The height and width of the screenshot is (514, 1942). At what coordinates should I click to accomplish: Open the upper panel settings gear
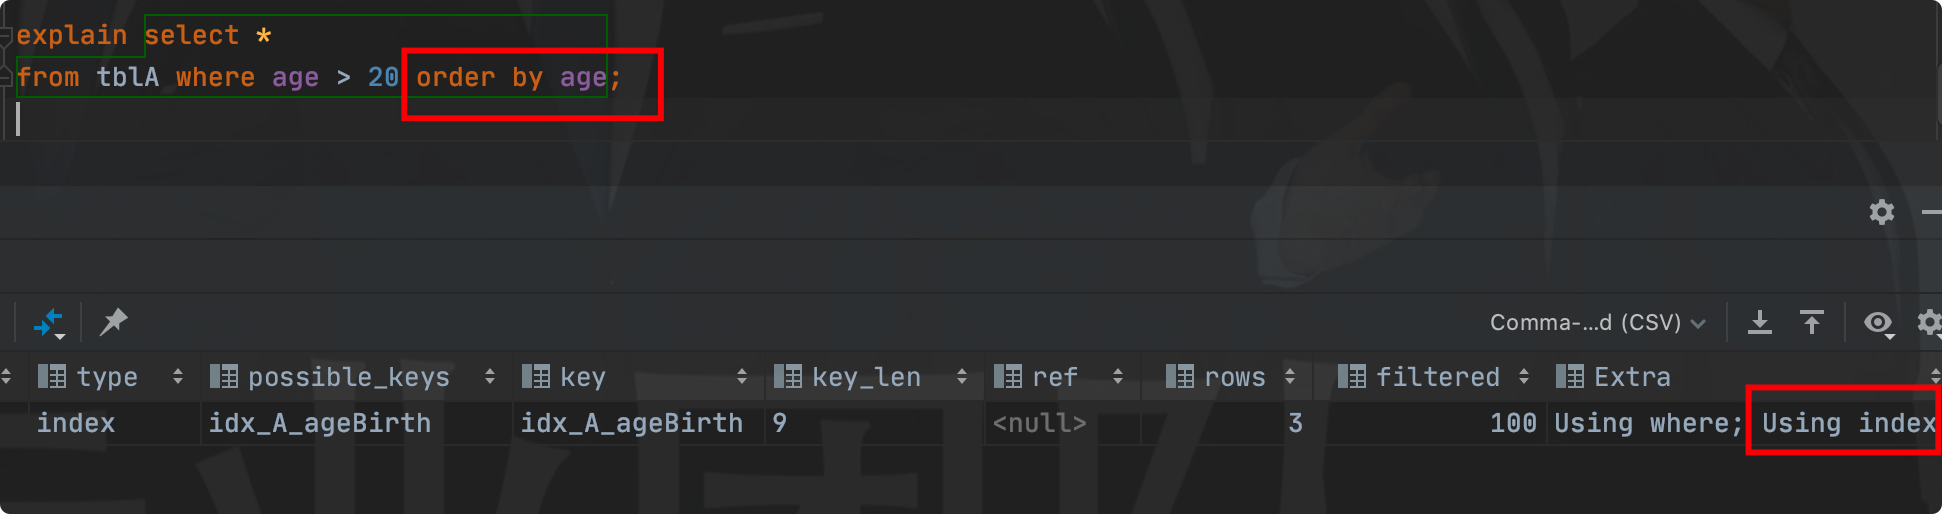[1882, 212]
